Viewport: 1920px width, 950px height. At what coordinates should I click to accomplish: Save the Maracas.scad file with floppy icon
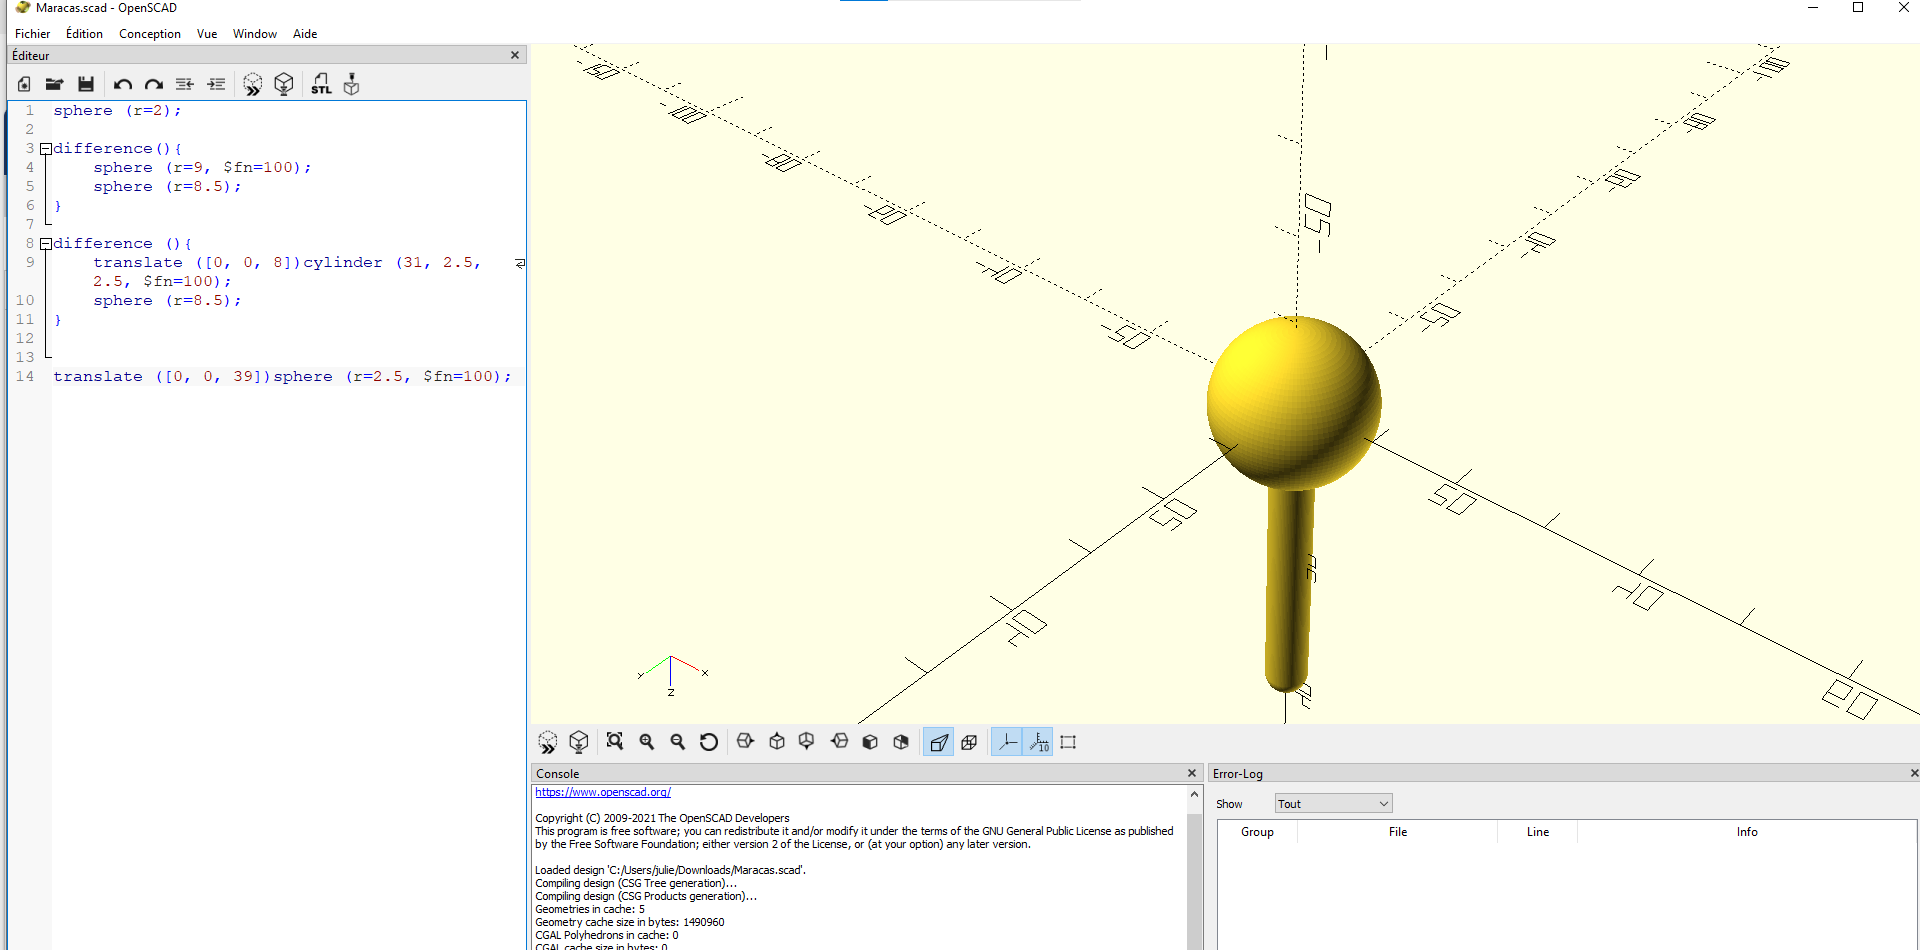86,84
